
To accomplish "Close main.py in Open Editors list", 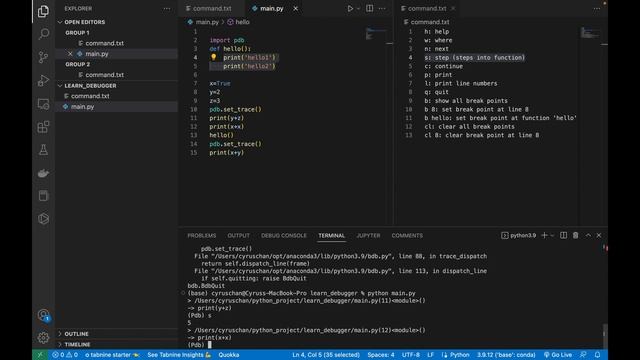I will [70, 53].
